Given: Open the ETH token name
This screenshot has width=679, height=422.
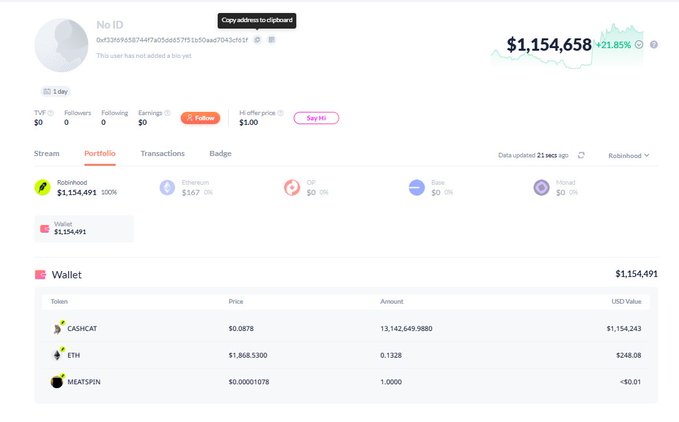Looking at the screenshot, I should pyautogui.click(x=74, y=355).
